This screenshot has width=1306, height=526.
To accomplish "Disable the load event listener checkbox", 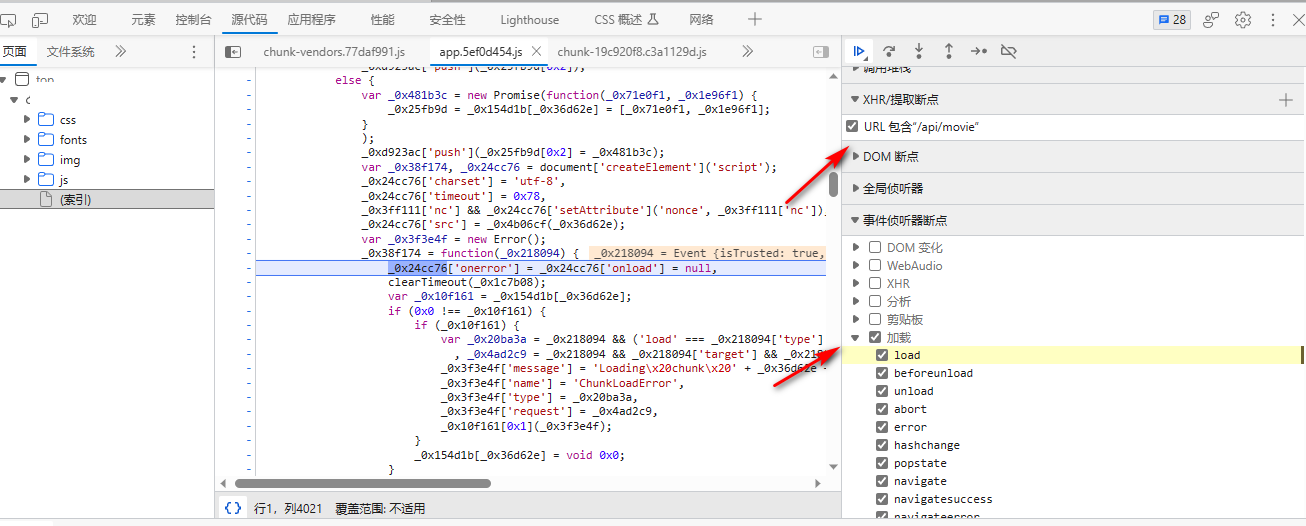I will click(882, 355).
